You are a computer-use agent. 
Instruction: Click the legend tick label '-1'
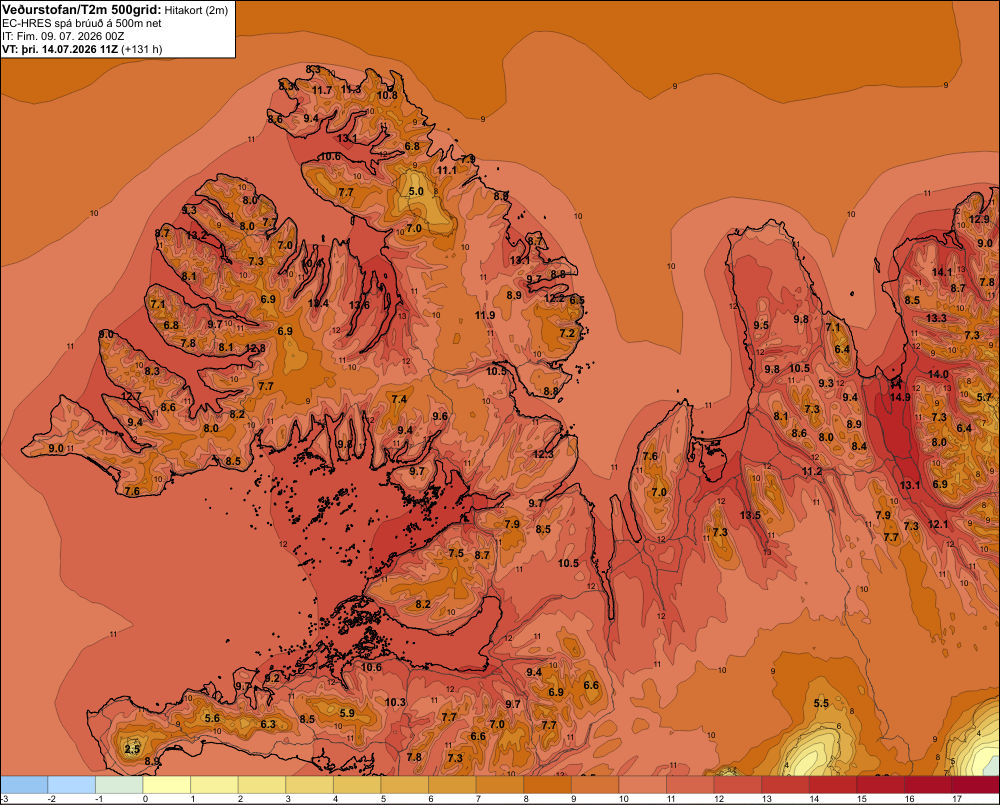(99, 799)
